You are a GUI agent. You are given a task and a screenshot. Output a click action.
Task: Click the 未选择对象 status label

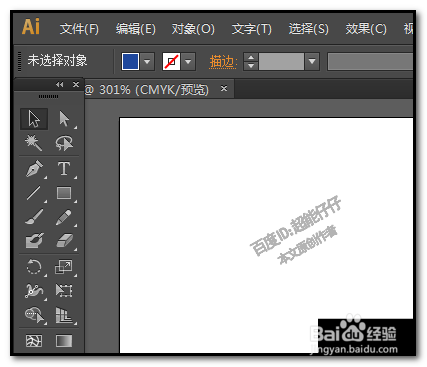[57, 61]
